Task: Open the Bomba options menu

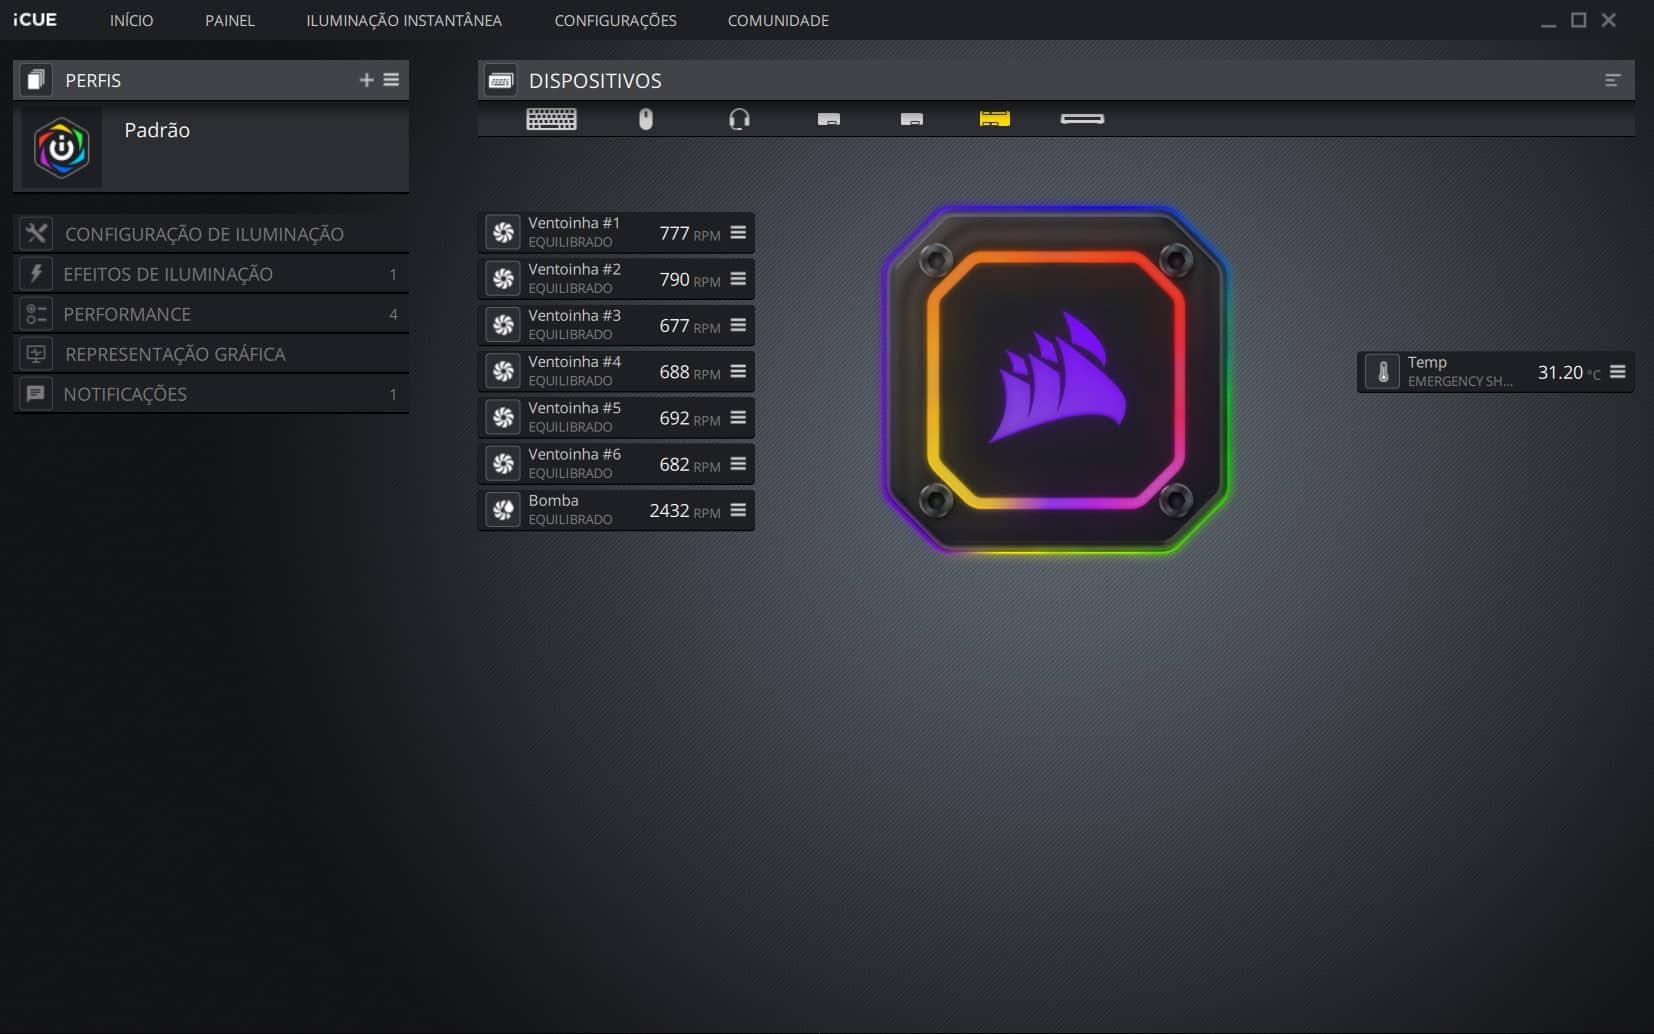Action: [738, 510]
